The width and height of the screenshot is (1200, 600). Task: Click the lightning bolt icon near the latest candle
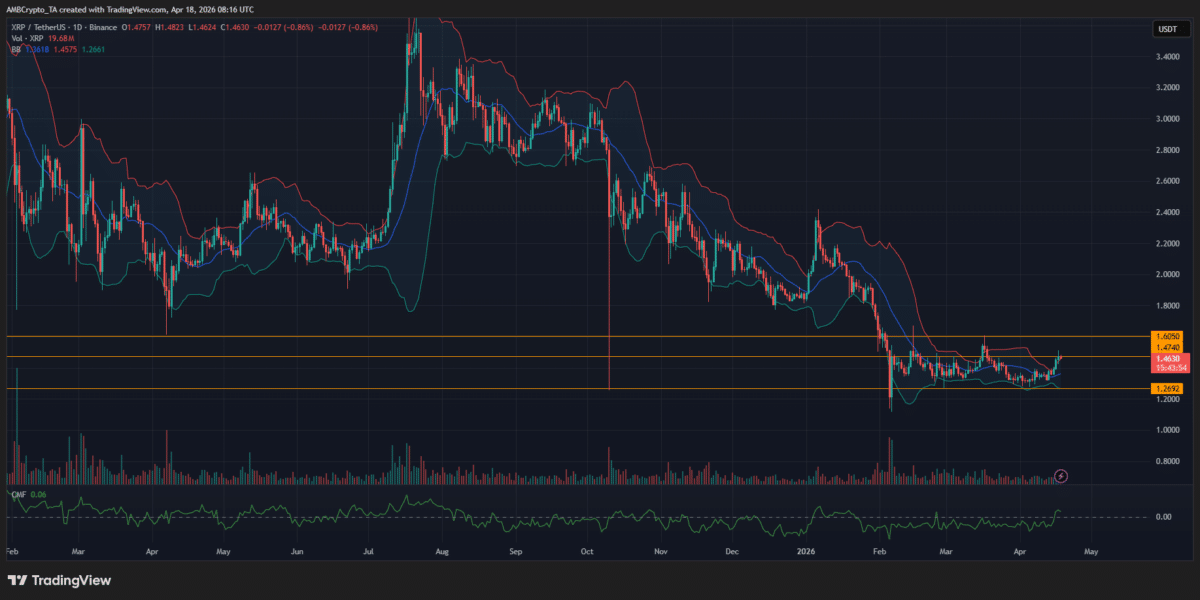[x=1060, y=477]
